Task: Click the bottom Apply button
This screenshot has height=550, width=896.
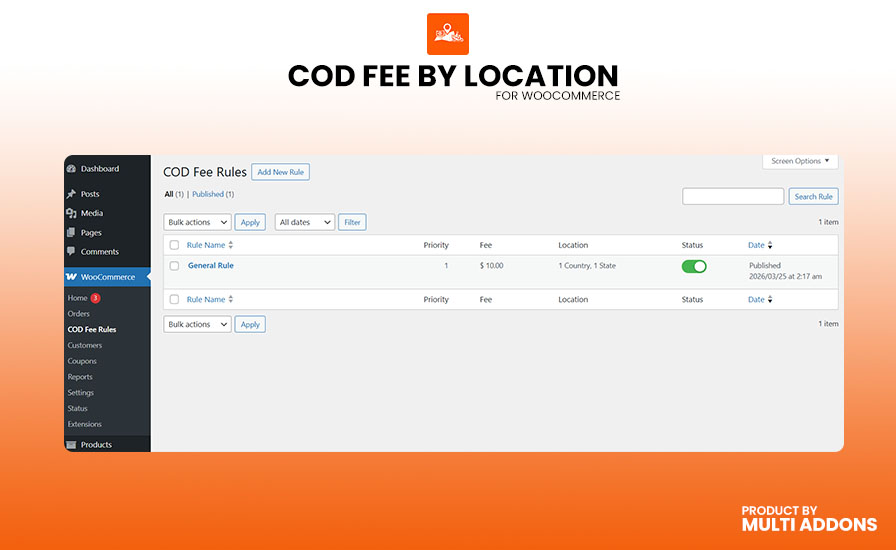Action: click(x=250, y=324)
